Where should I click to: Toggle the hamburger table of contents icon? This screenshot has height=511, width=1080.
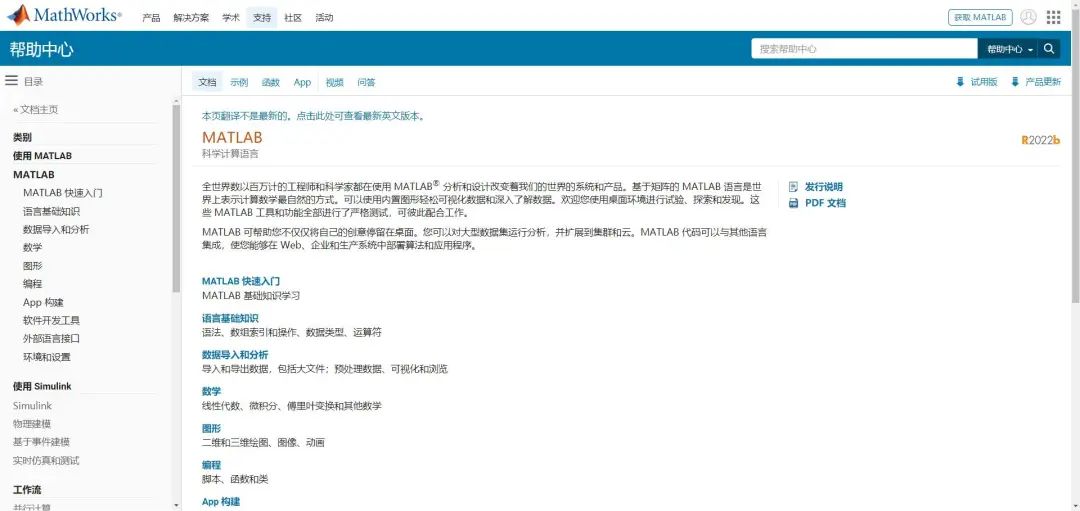pos(11,81)
